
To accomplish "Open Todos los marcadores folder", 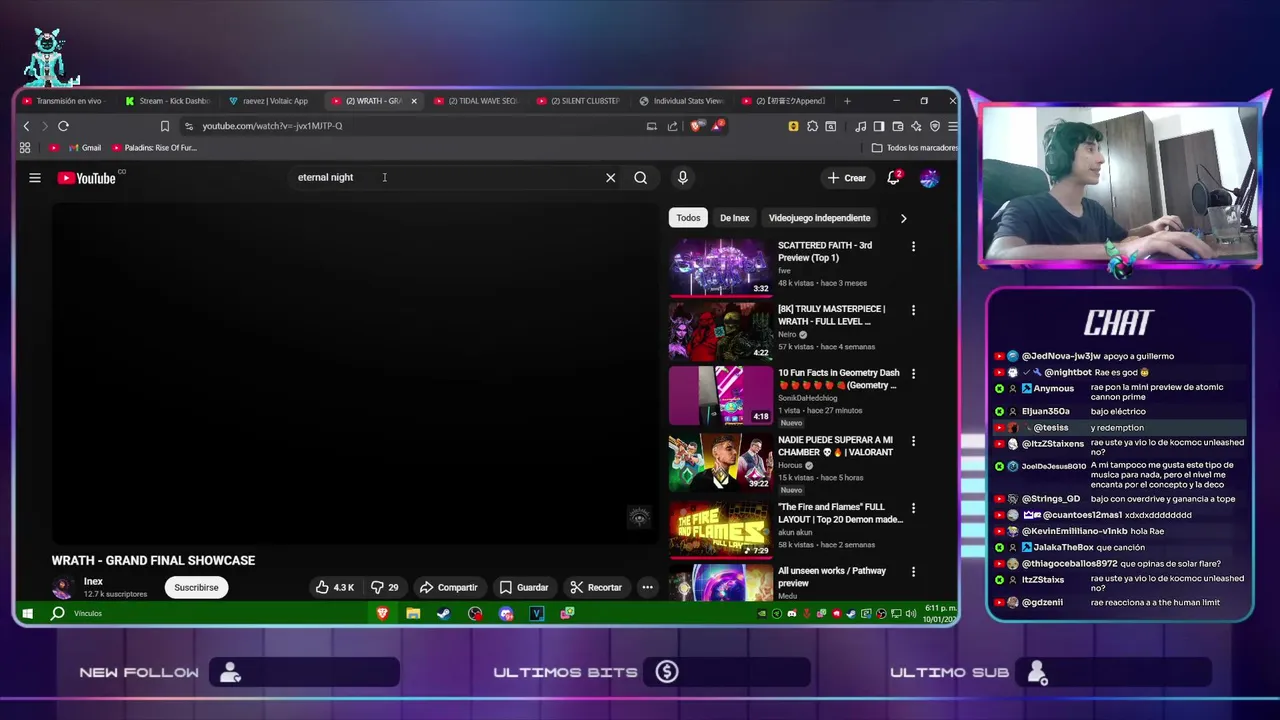I will click(x=915, y=148).
